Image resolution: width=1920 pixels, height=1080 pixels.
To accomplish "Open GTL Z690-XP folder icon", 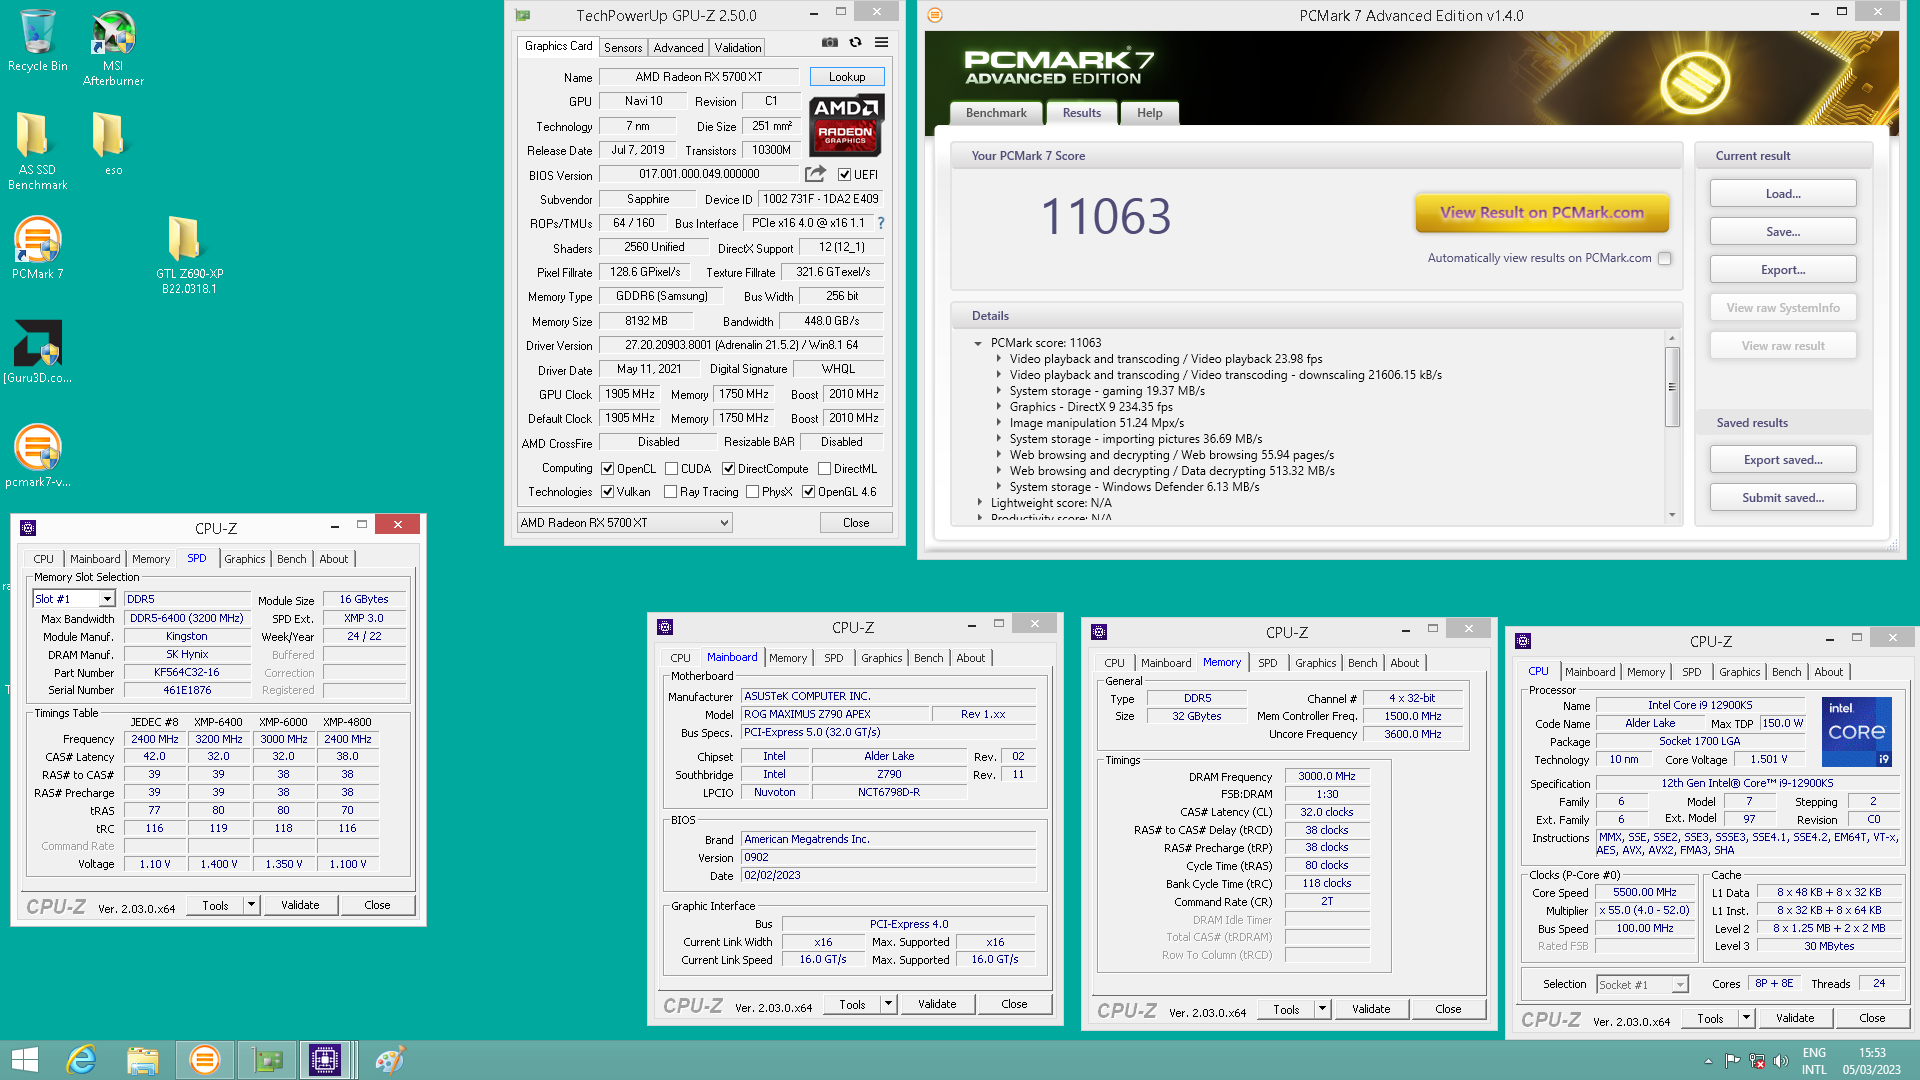I will (189, 255).
